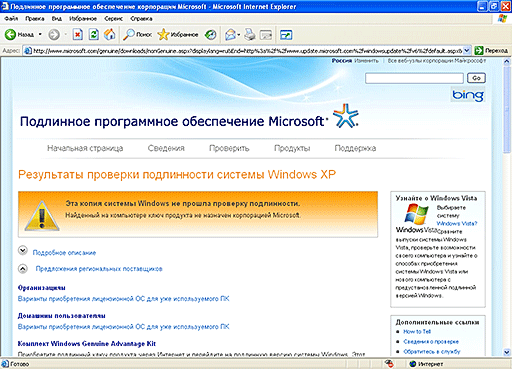Open the Вид menu
This screenshot has height=369, width=512.
pos(57,19)
